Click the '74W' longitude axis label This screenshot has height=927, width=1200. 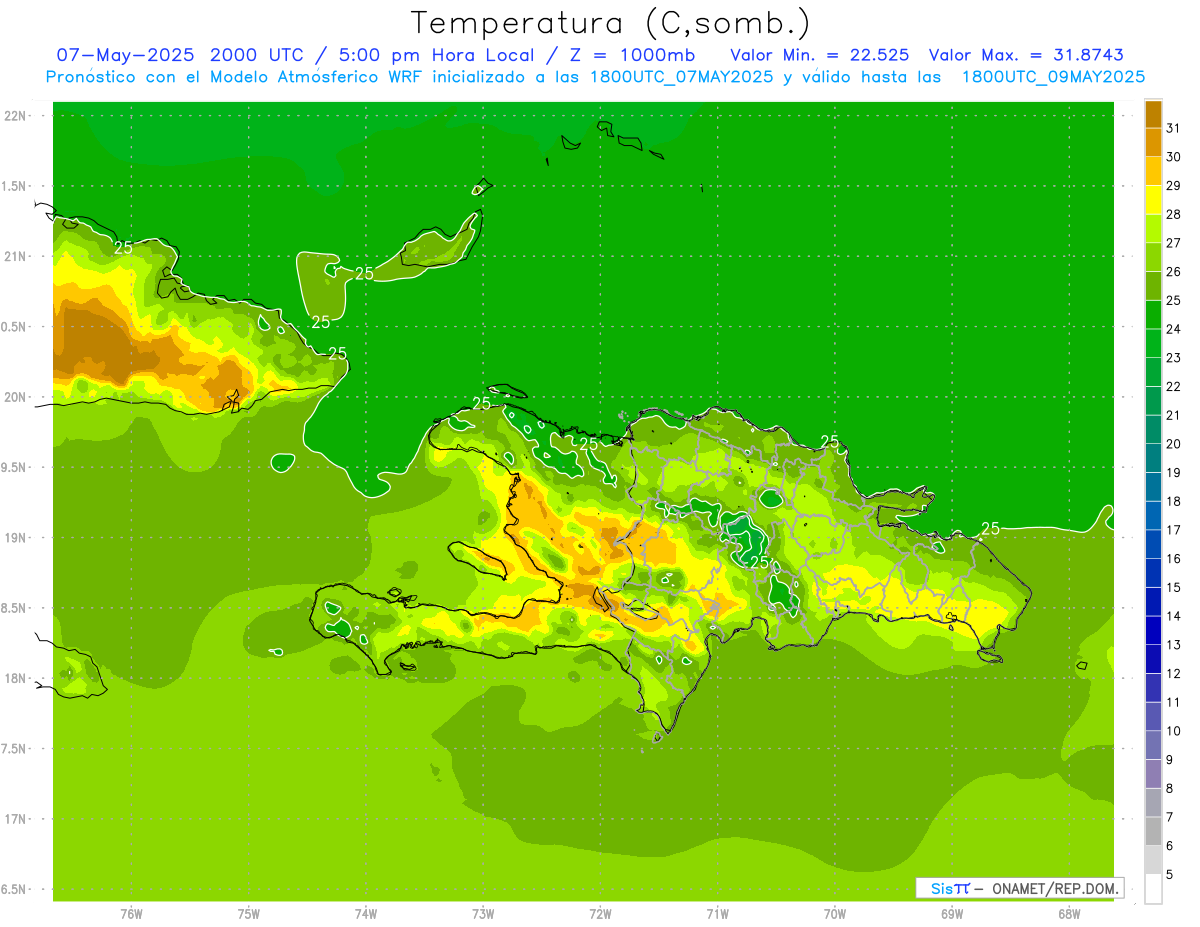pos(366,914)
